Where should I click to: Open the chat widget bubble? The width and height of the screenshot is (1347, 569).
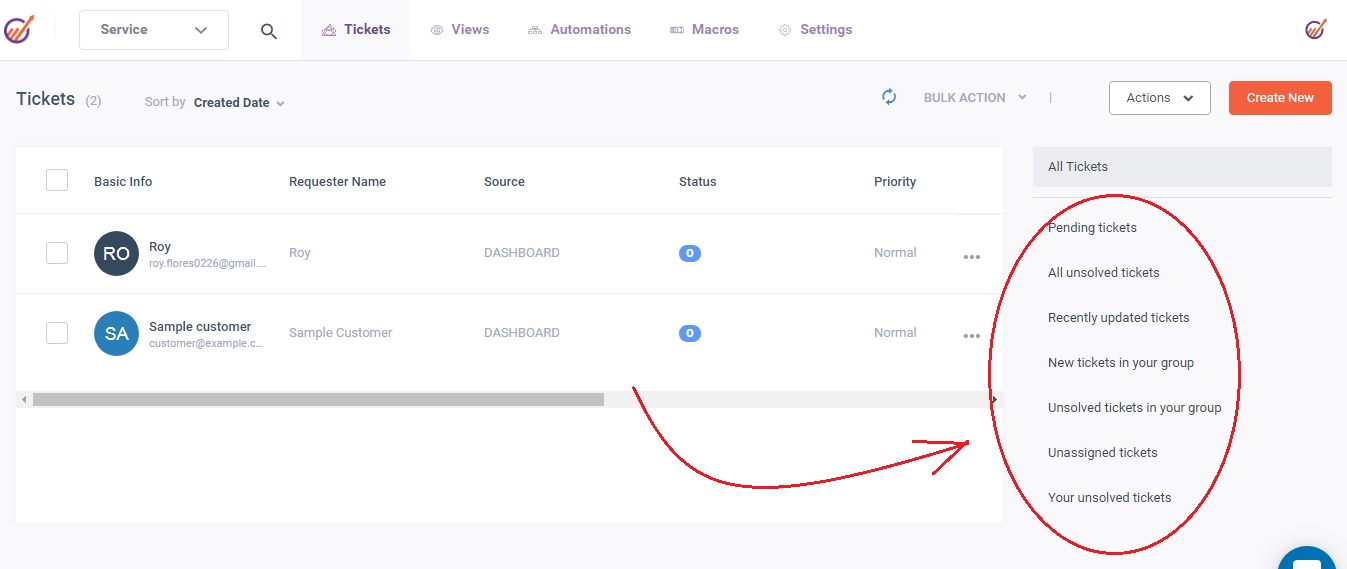tap(1308, 556)
